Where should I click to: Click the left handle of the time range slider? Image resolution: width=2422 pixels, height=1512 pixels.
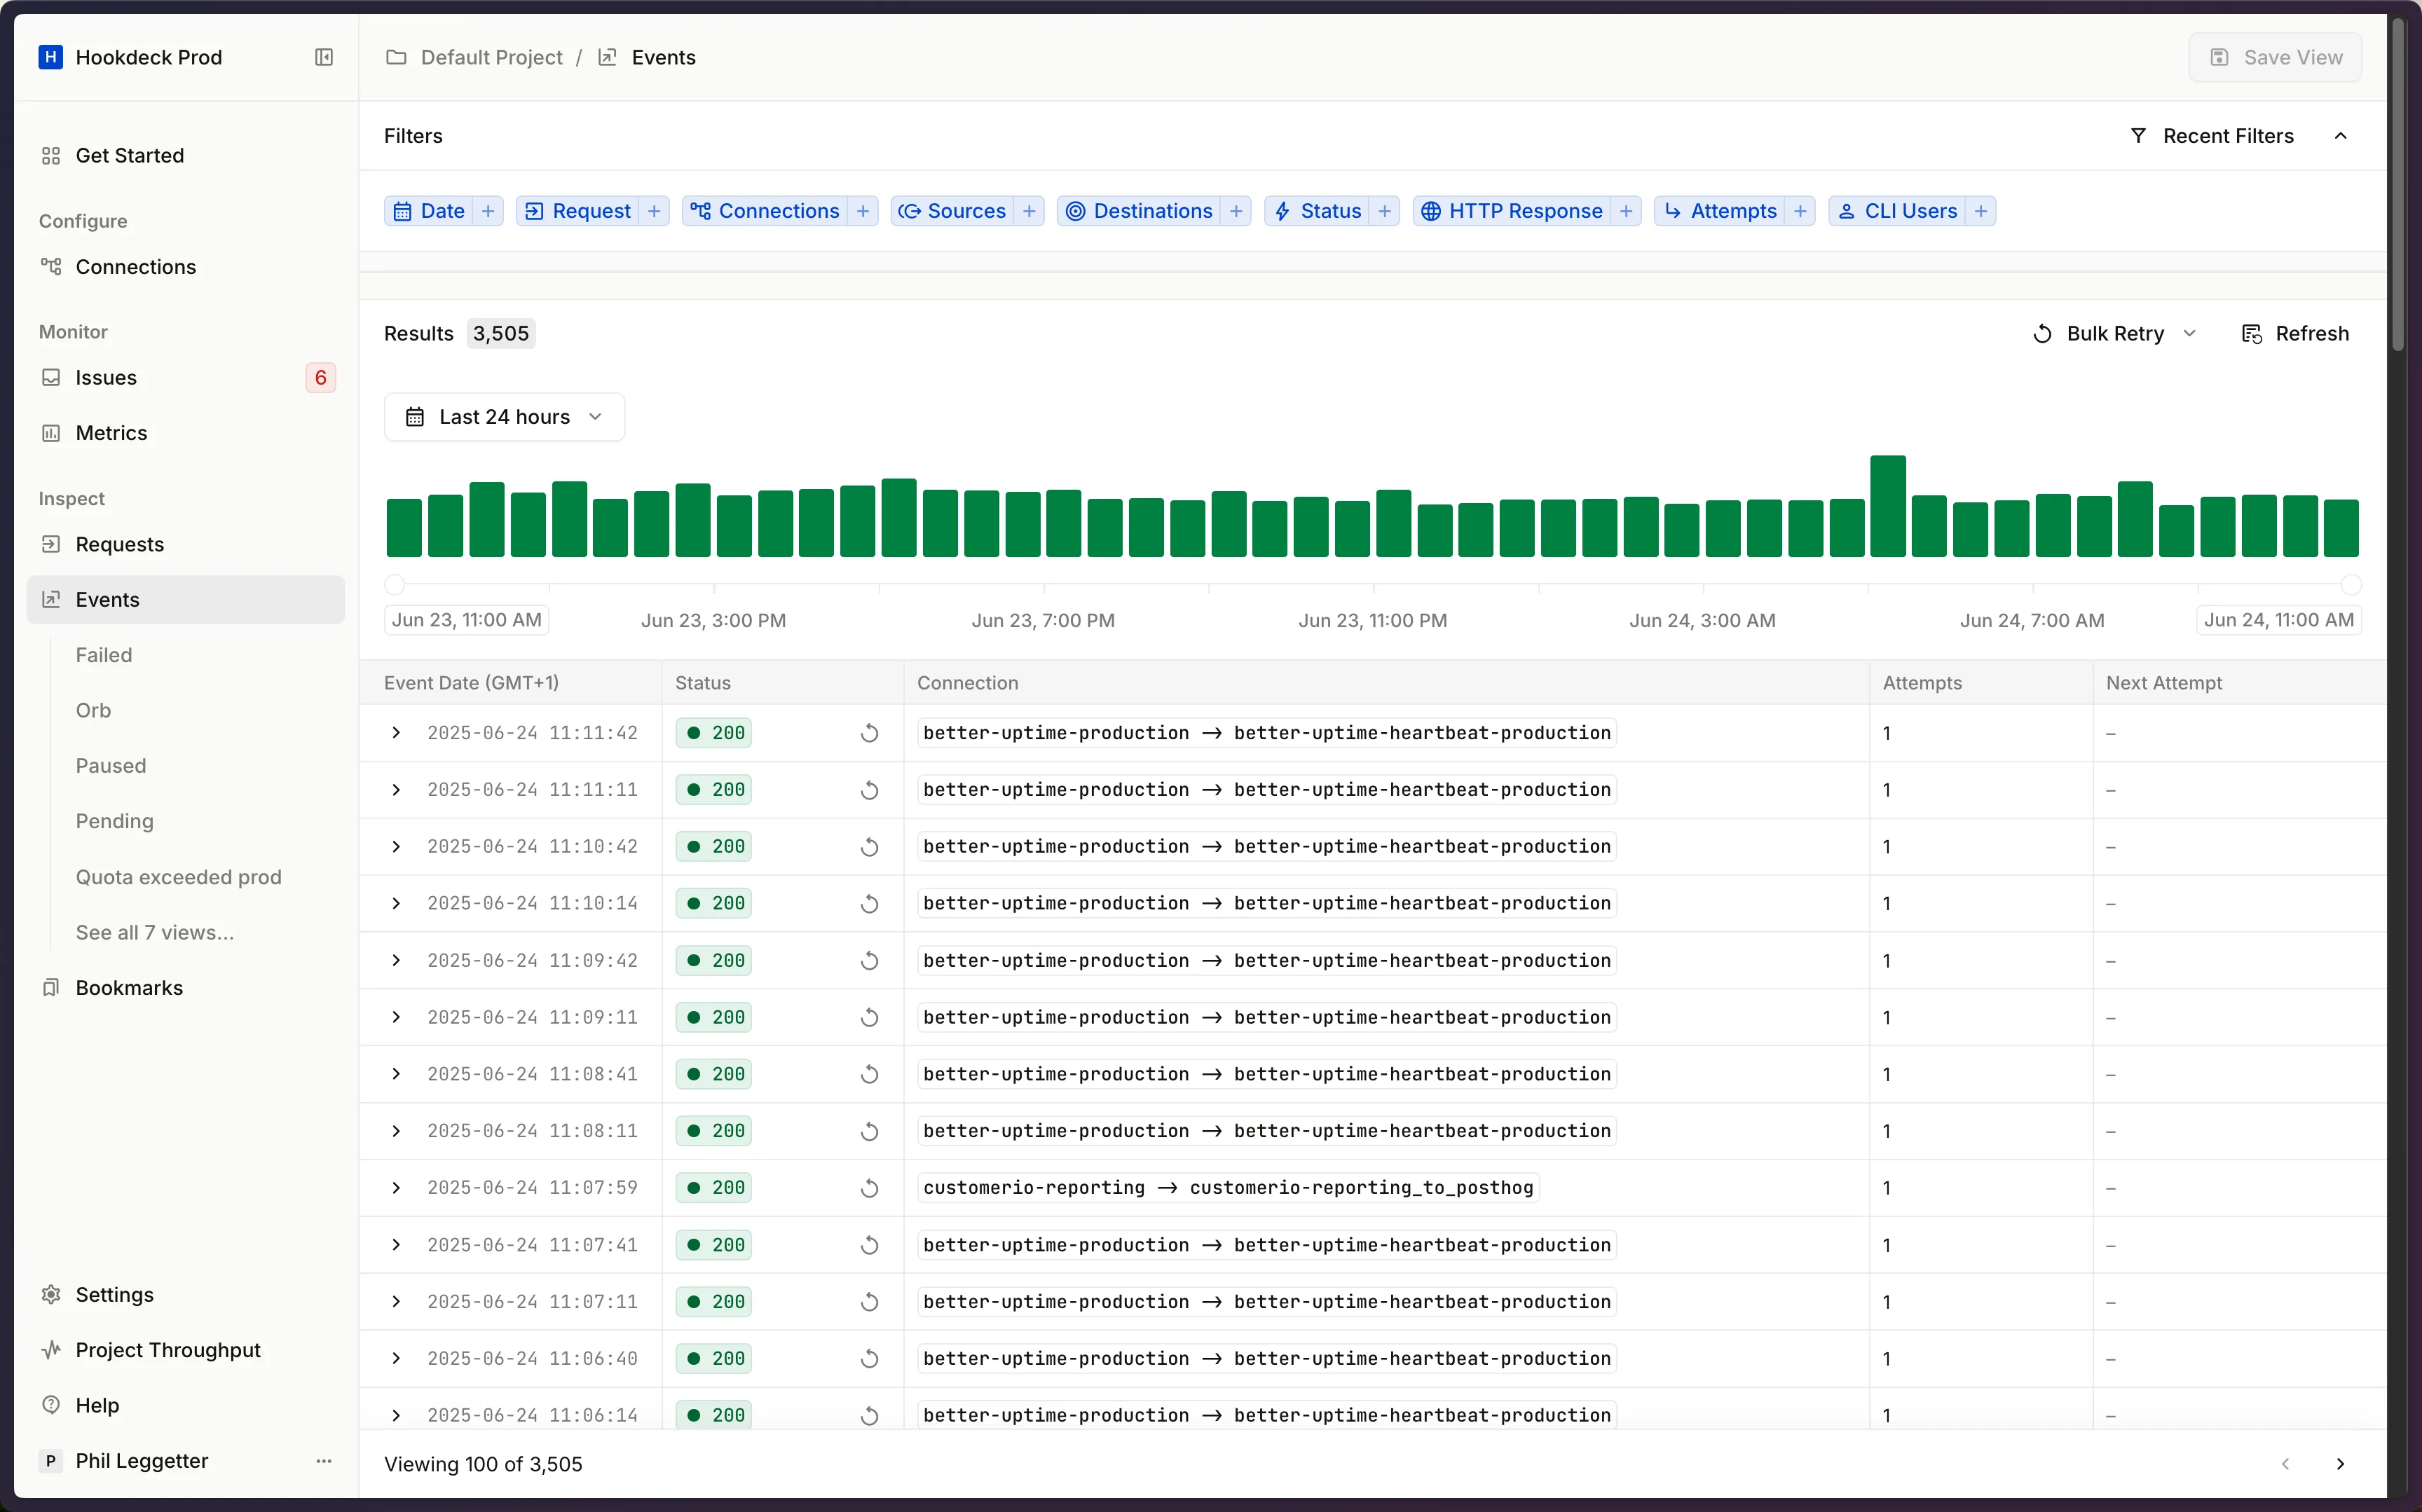coord(395,584)
